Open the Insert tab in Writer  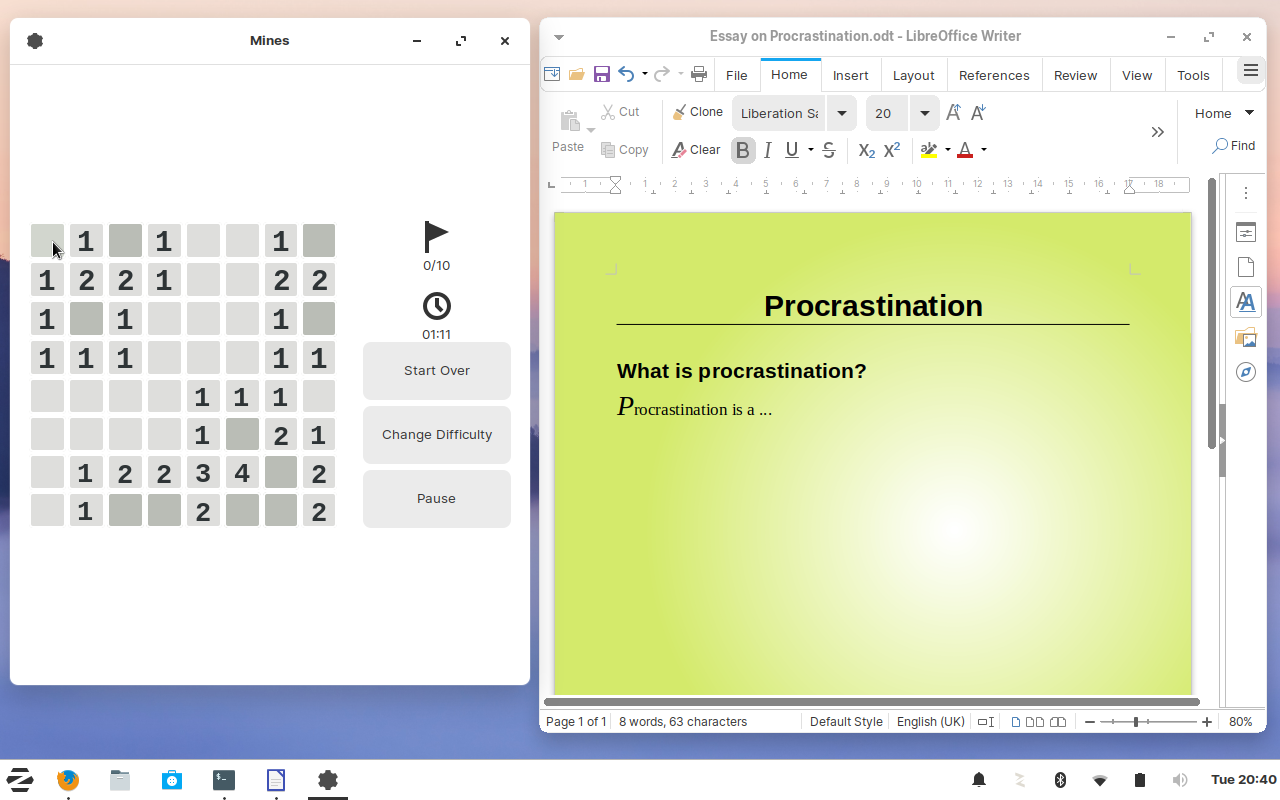pyautogui.click(x=851, y=75)
